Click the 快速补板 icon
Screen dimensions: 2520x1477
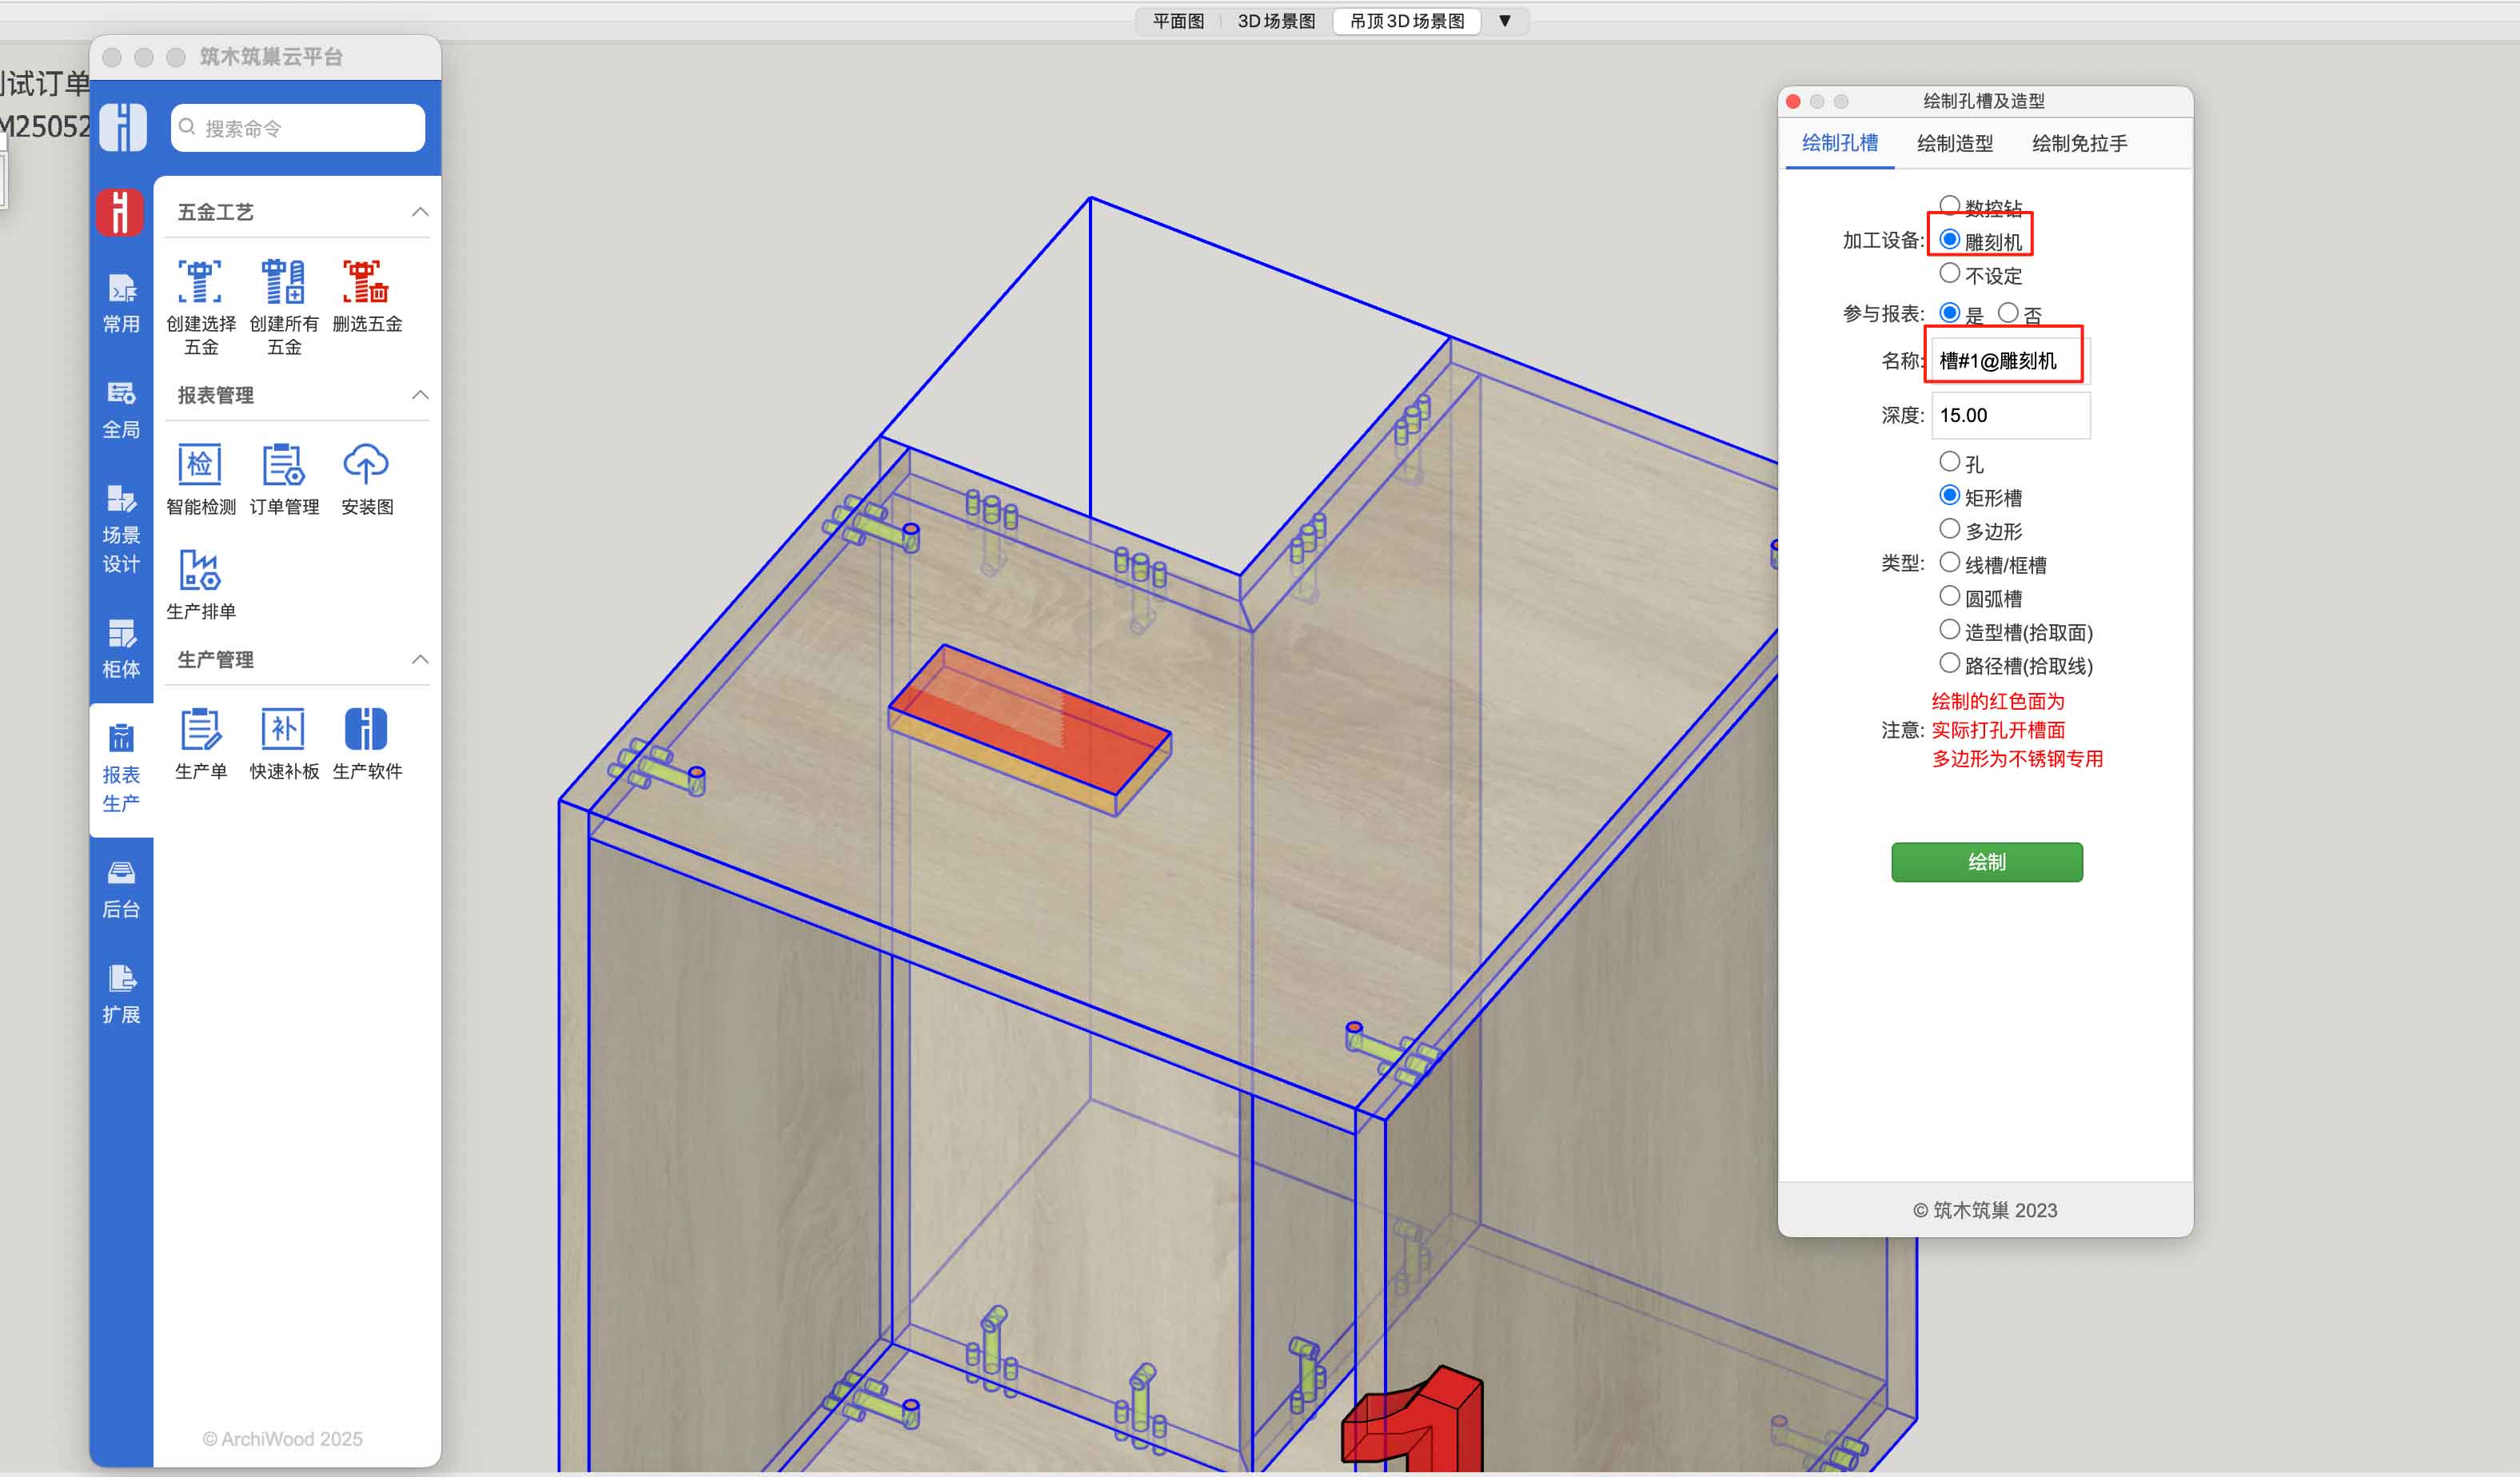pyautogui.click(x=284, y=730)
